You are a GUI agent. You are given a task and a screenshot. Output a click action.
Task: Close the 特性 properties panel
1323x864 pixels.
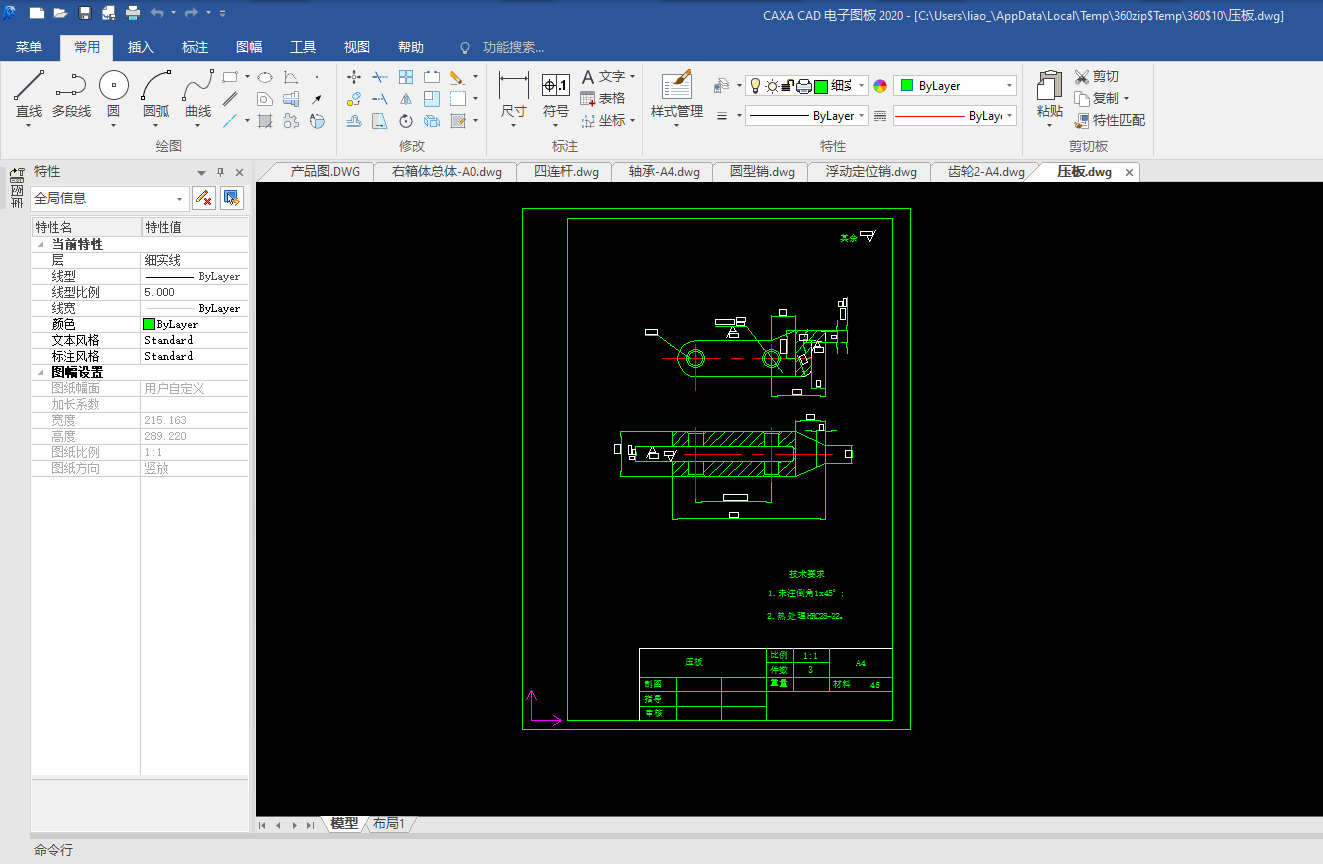pos(239,172)
